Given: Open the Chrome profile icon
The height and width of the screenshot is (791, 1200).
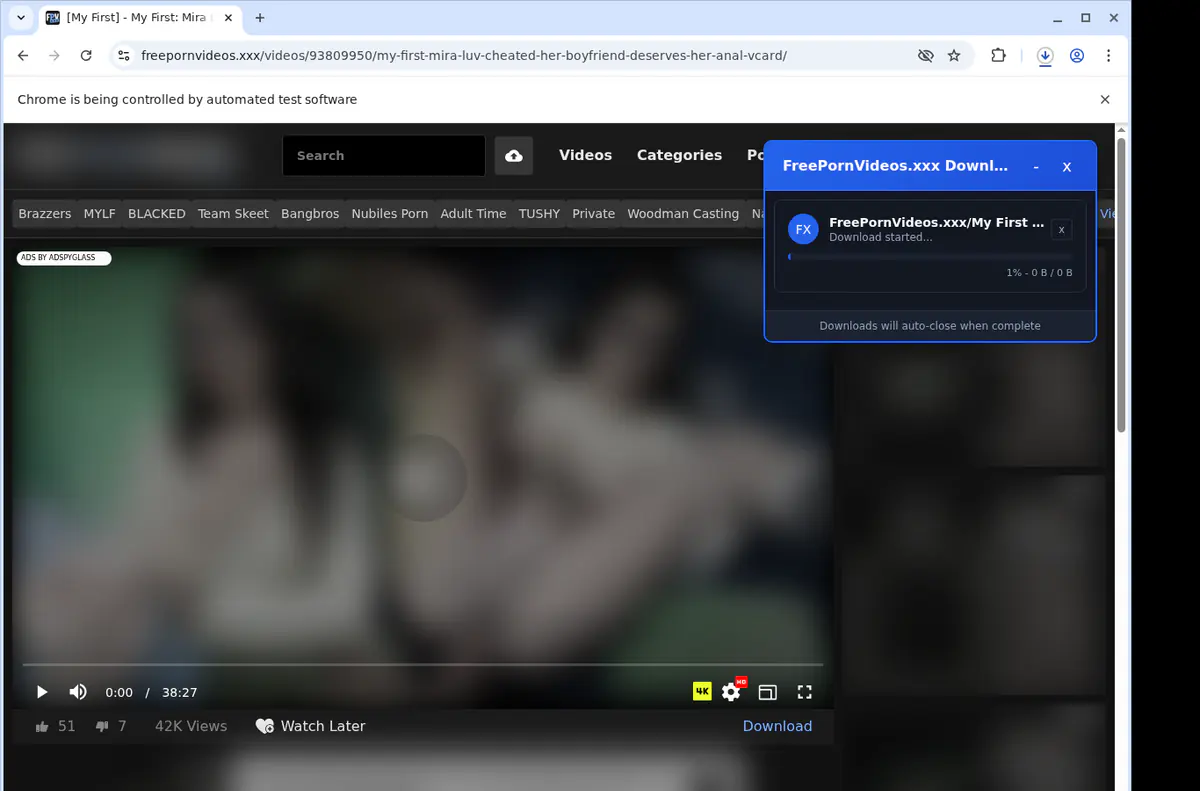Looking at the screenshot, I should pyautogui.click(x=1077, y=56).
